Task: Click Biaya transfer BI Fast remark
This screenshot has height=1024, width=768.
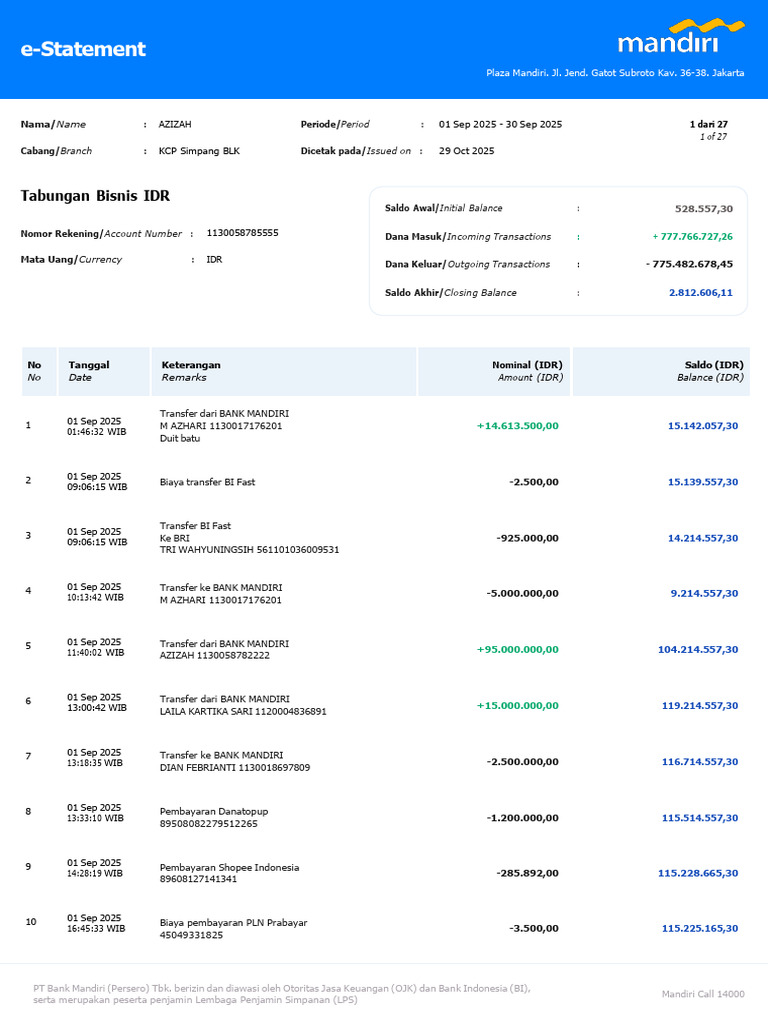Action: (207, 482)
